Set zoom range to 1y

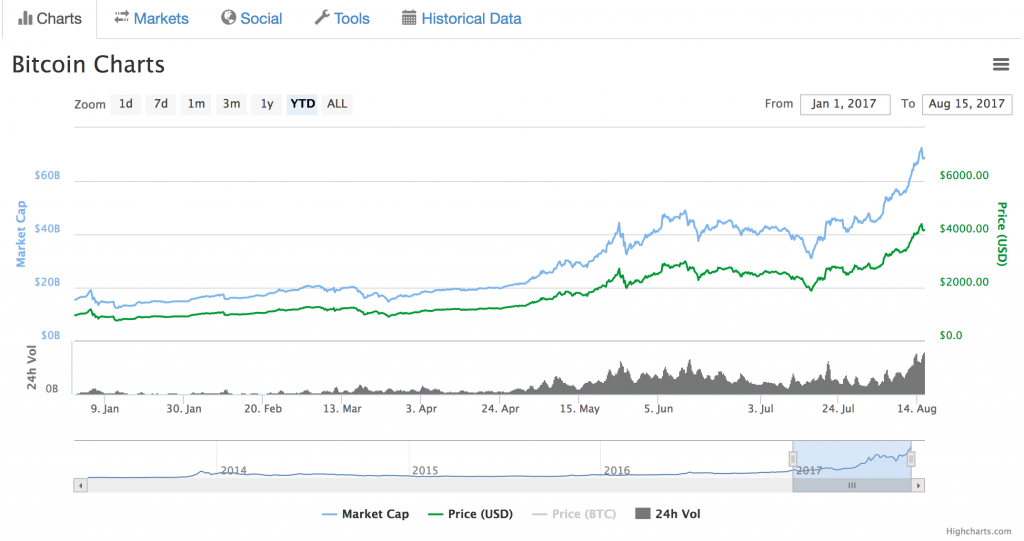click(266, 104)
